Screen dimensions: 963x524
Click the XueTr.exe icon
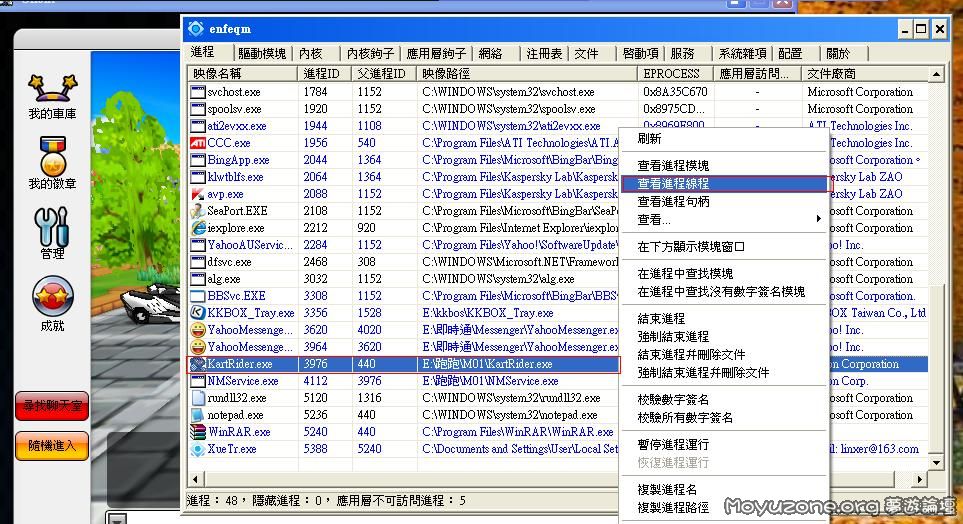pyautogui.click(x=198, y=449)
